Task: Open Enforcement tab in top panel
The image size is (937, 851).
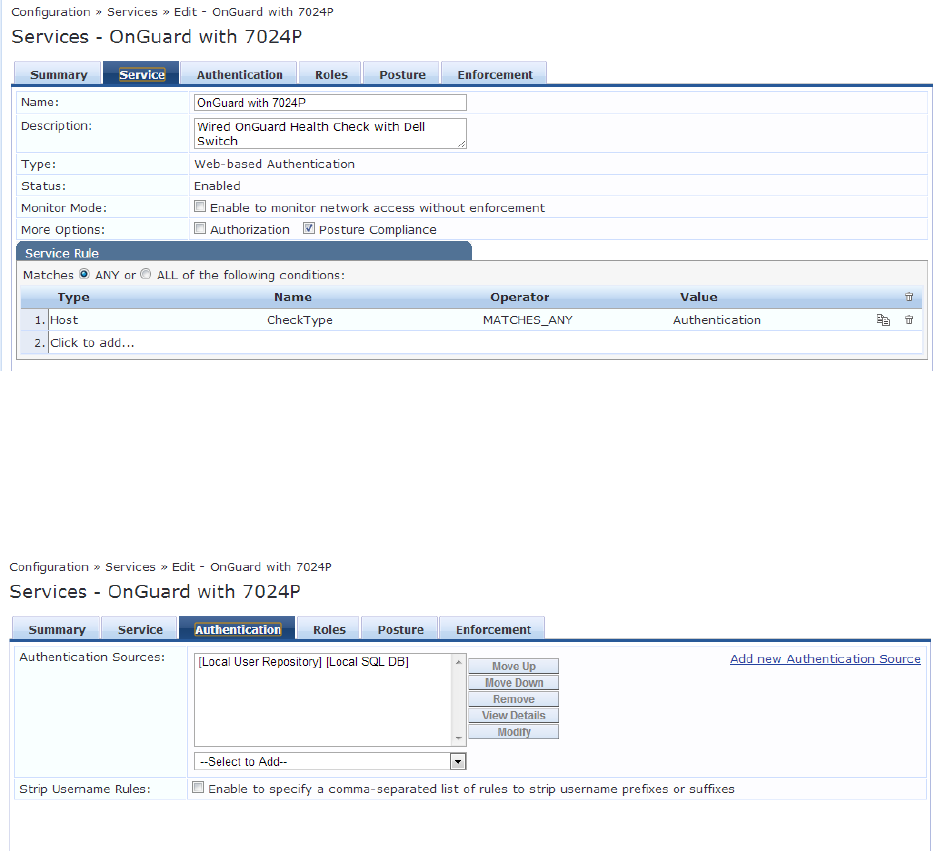Action: tap(495, 74)
